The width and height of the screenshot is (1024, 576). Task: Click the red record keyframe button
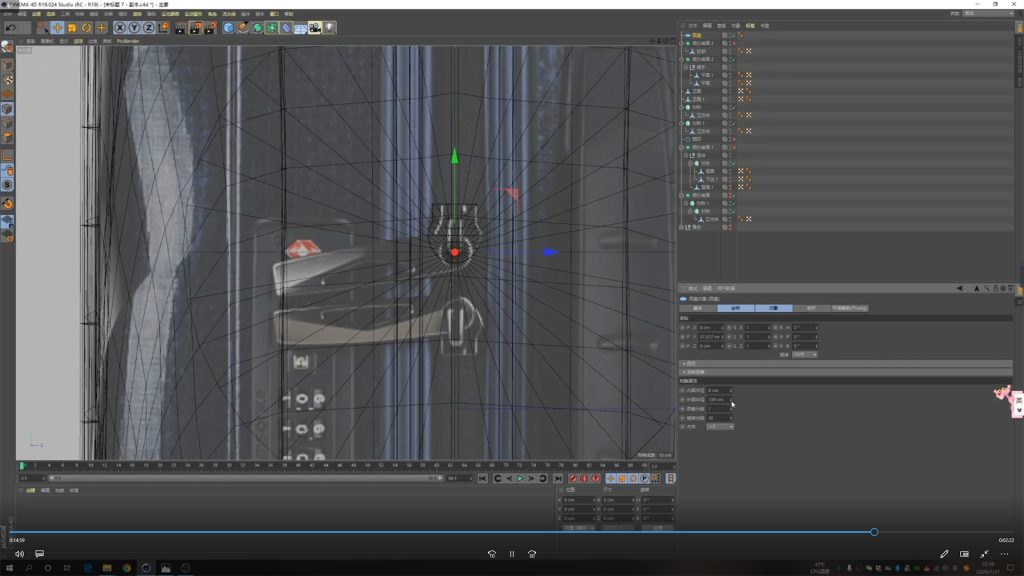coord(573,479)
